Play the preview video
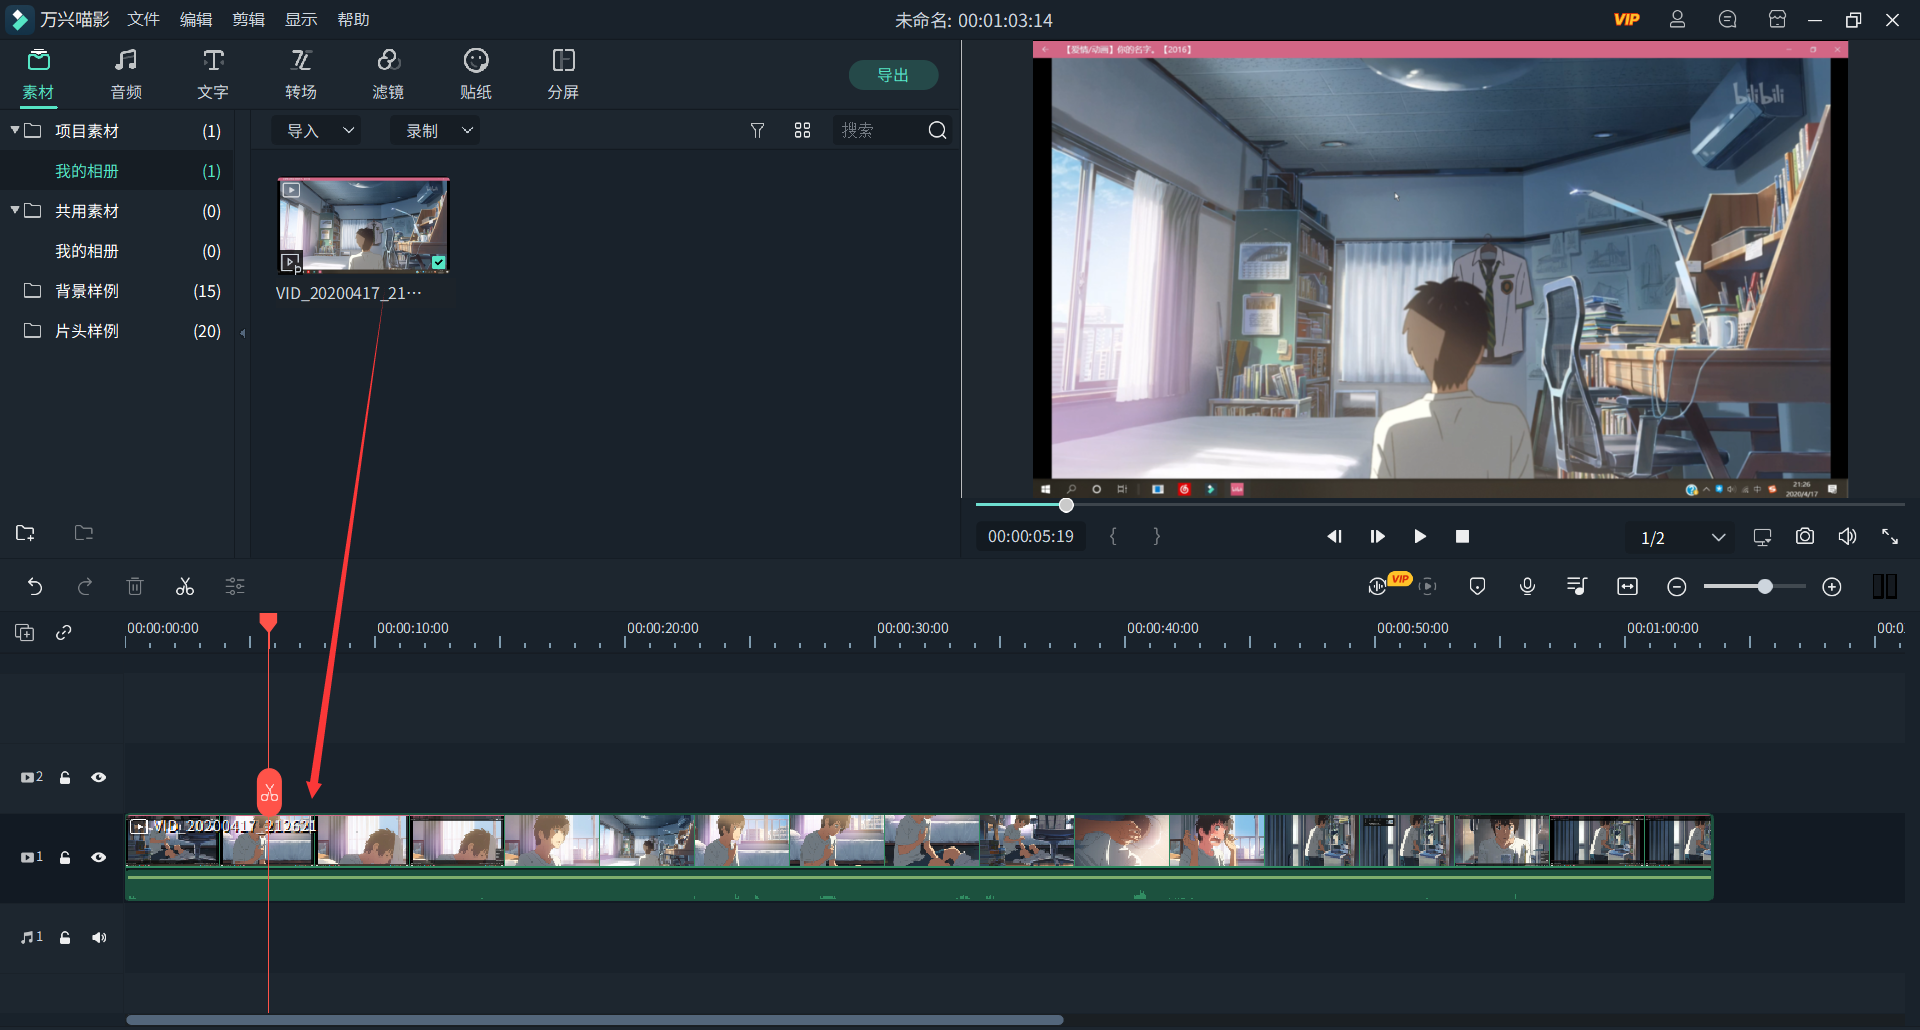 (1419, 537)
